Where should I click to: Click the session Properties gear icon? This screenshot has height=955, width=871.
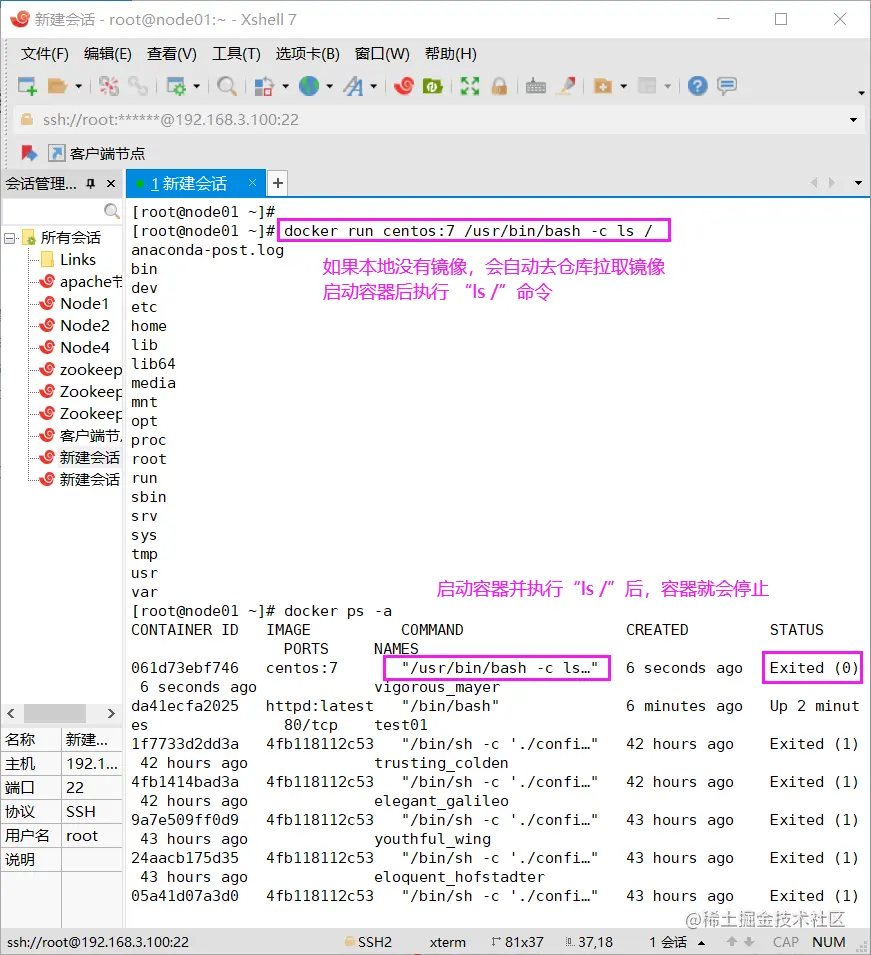click(176, 86)
